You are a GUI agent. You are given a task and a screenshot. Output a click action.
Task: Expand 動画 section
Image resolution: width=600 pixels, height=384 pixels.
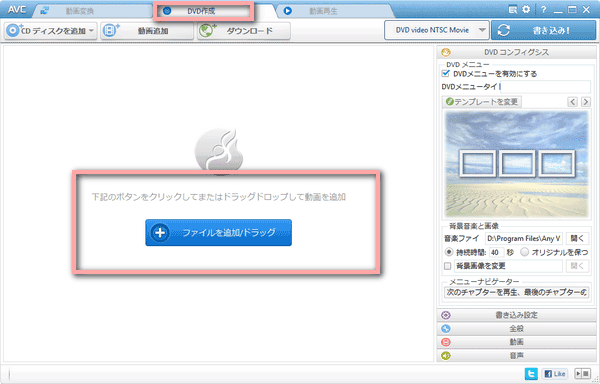click(x=516, y=342)
